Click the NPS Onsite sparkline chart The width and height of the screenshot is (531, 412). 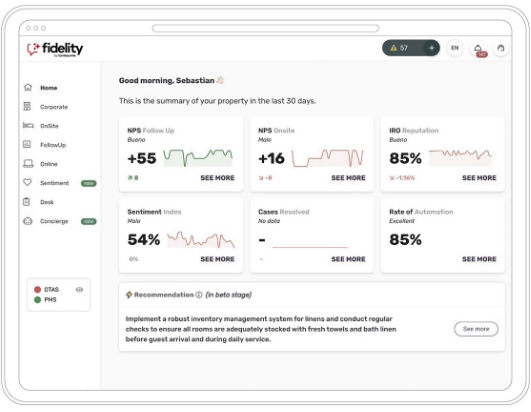327,158
